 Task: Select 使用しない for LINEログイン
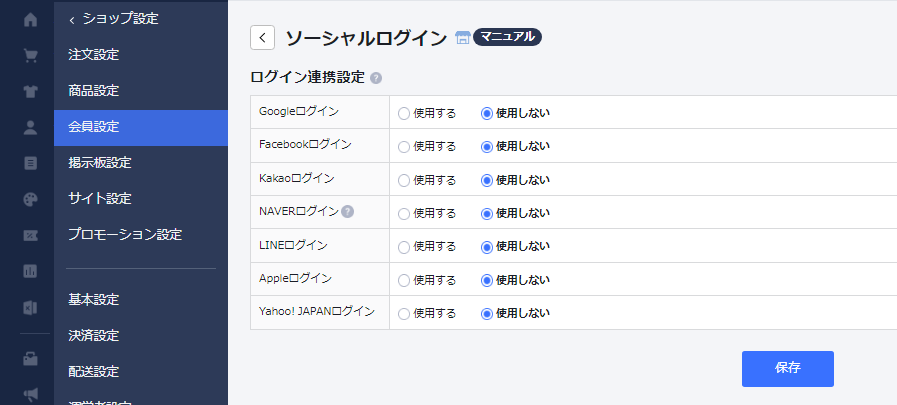(487, 247)
